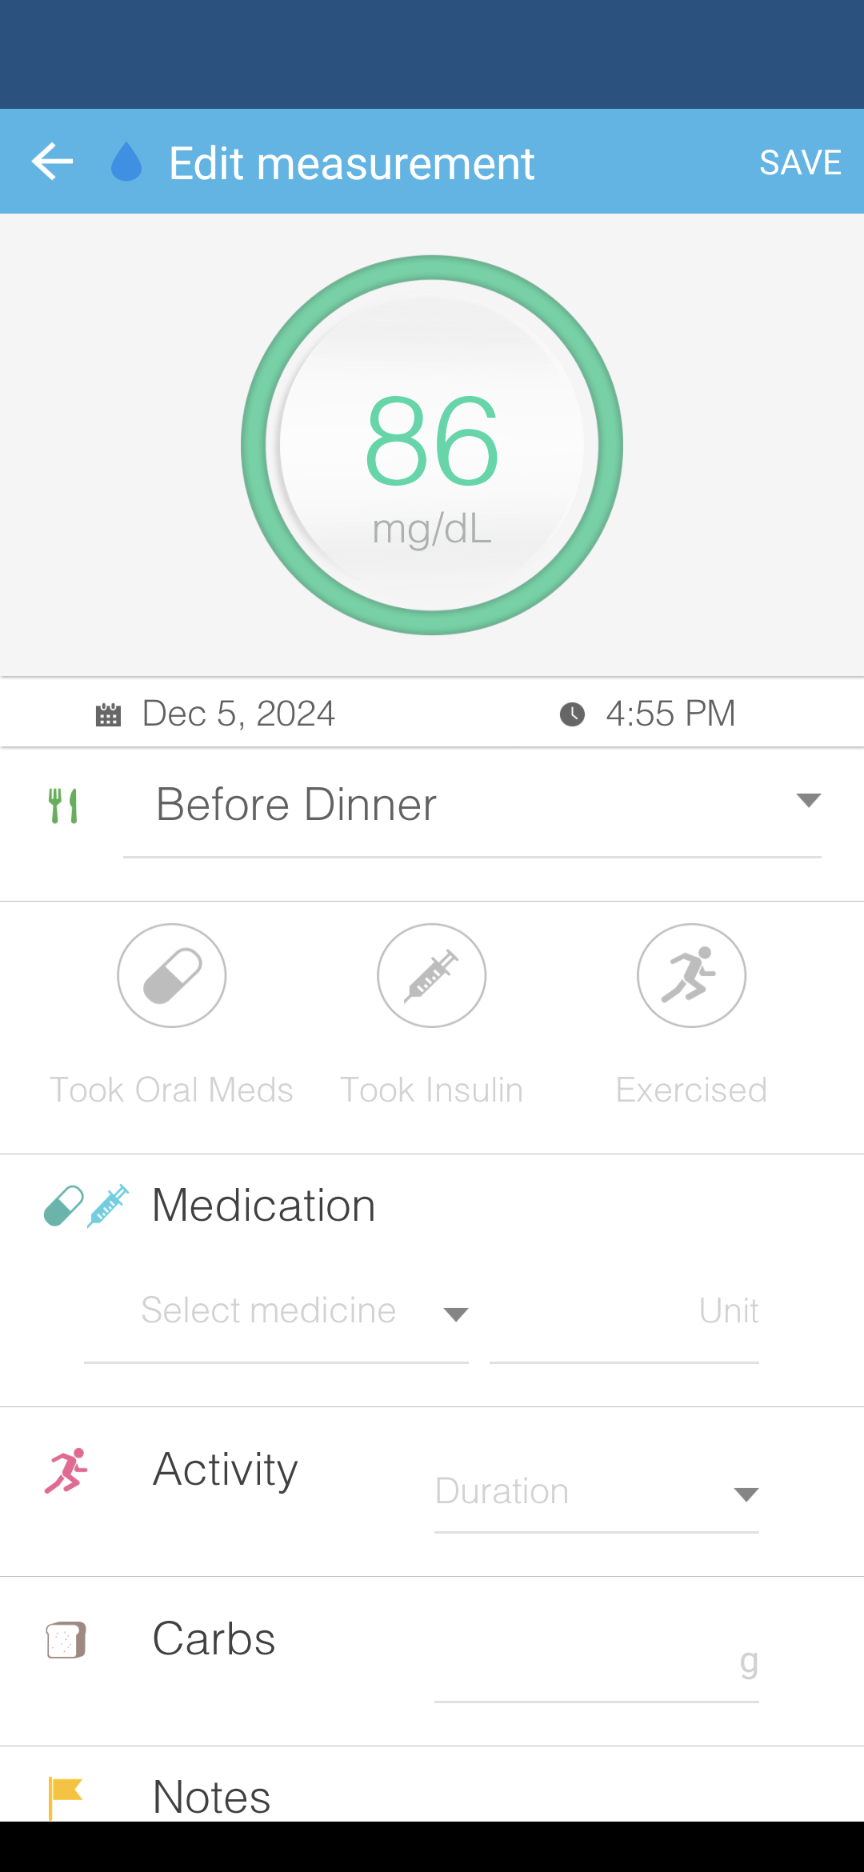Click the calendar icon beside the date
Screen dimensions: 864x1872
tap(108, 714)
